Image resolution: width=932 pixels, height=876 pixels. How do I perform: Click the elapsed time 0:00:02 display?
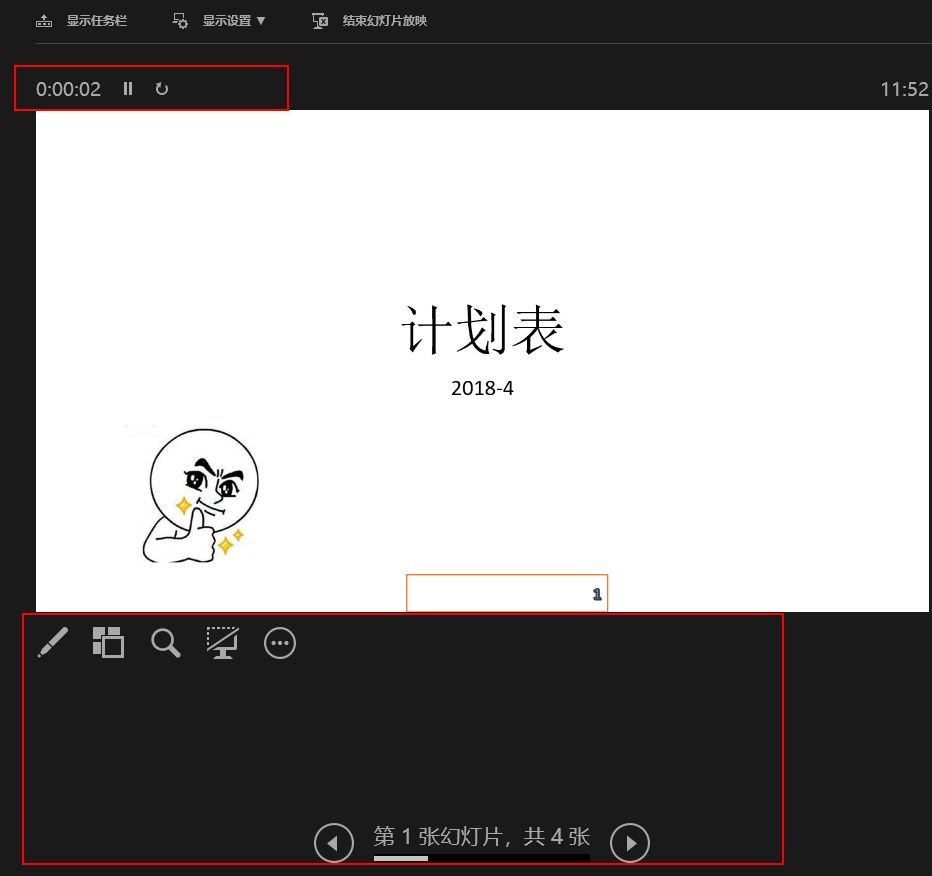(68, 89)
